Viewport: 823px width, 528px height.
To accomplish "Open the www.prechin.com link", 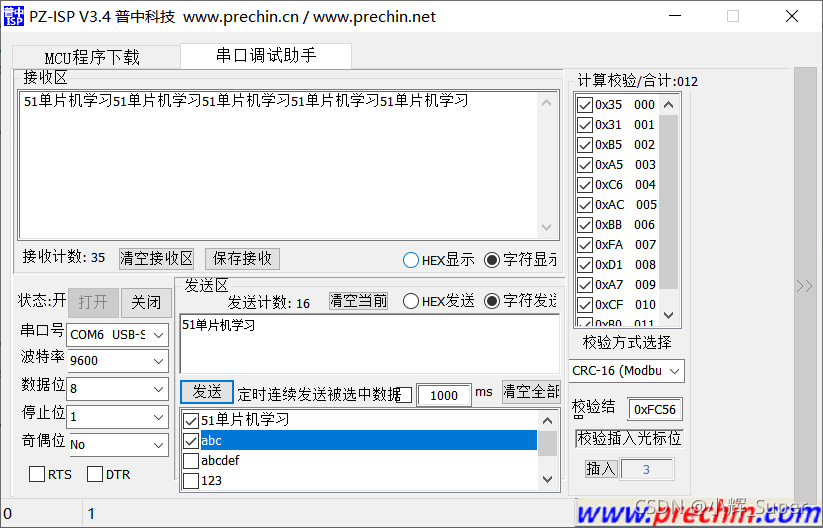I will [x=699, y=513].
